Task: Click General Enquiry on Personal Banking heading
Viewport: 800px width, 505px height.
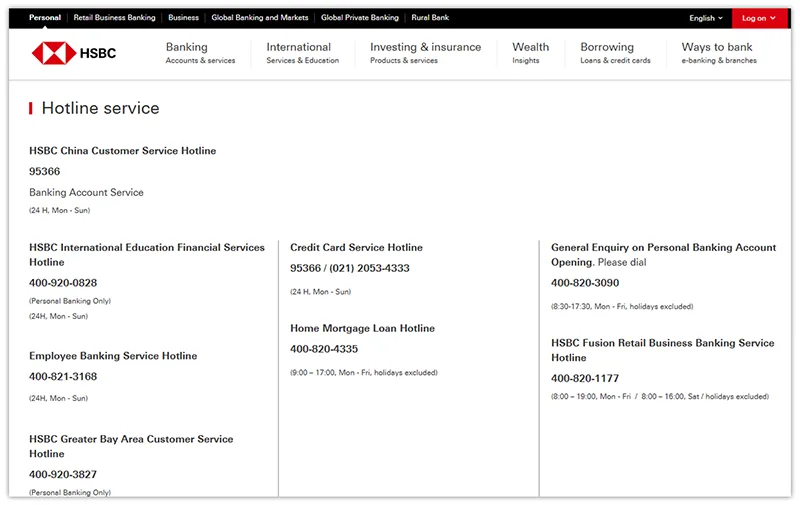Action: pos(663,255)
